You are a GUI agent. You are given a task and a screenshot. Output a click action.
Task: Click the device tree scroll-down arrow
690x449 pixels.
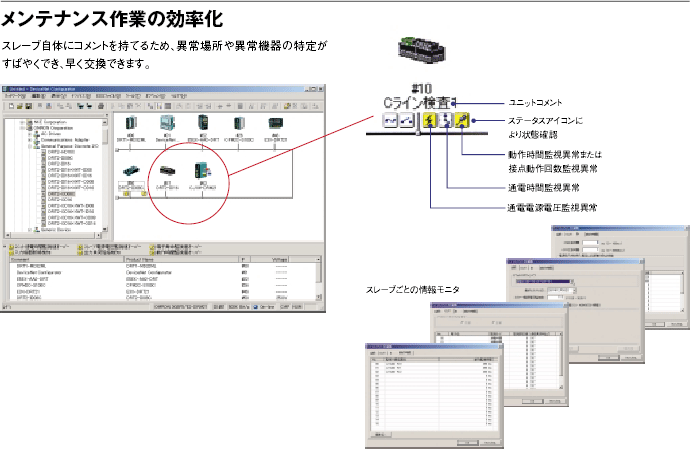(x=105, y=229)
